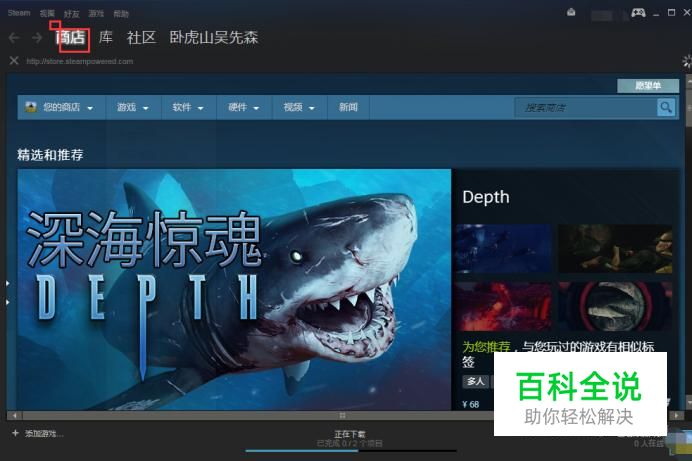This screenshot has width=692, height=461.
Task: Launch Big Picture mode controller icon
Action: [638, 12]
